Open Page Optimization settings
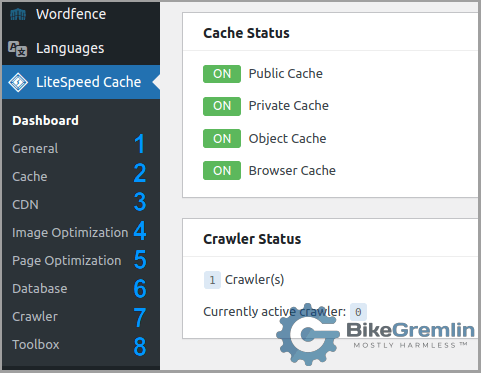 [67, 261]
